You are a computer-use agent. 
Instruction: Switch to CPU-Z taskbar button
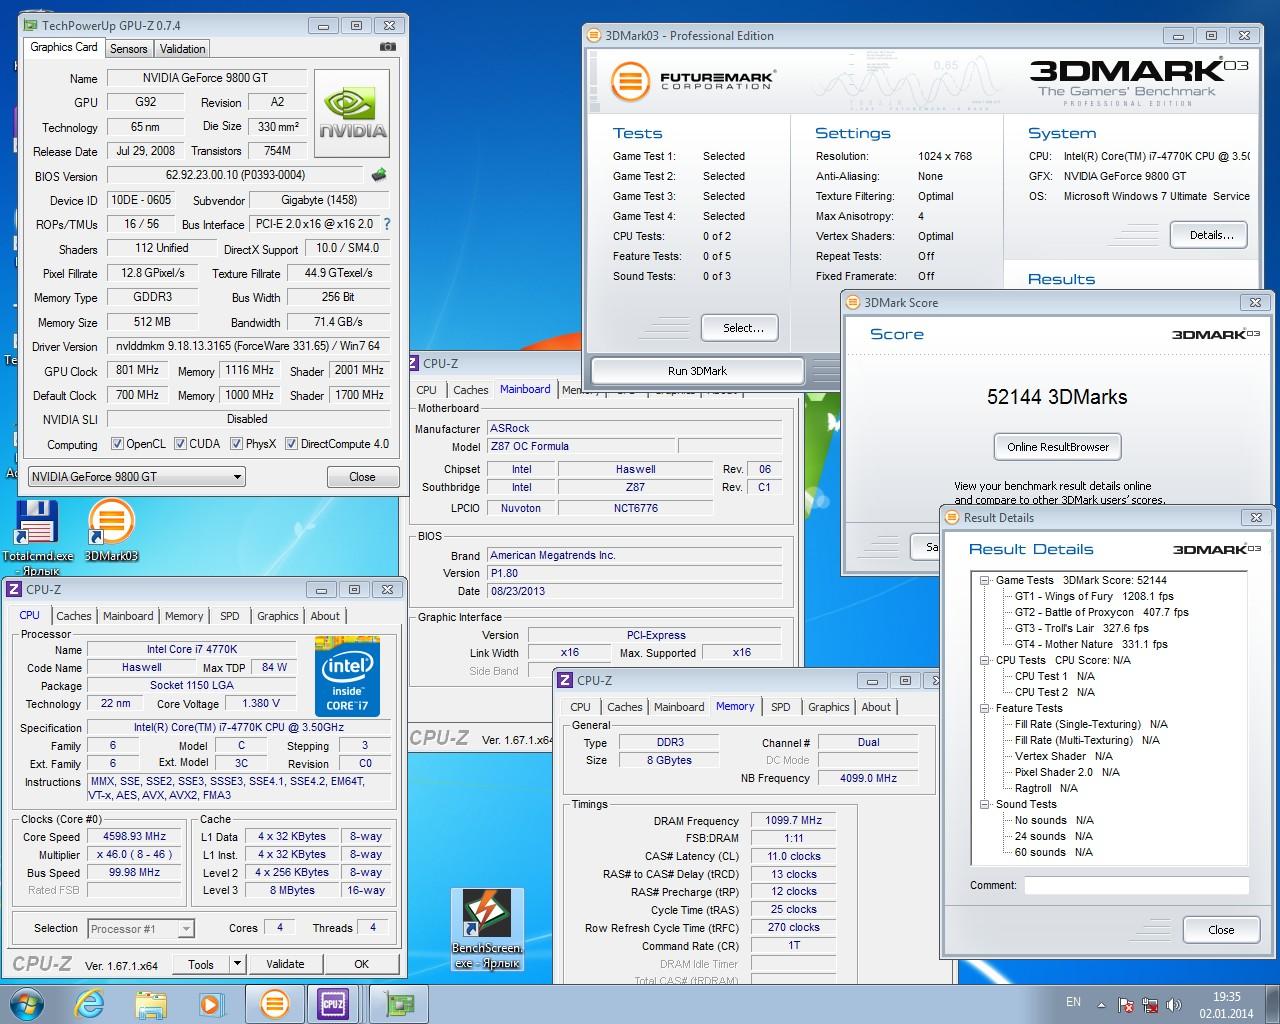point(333,1003)
